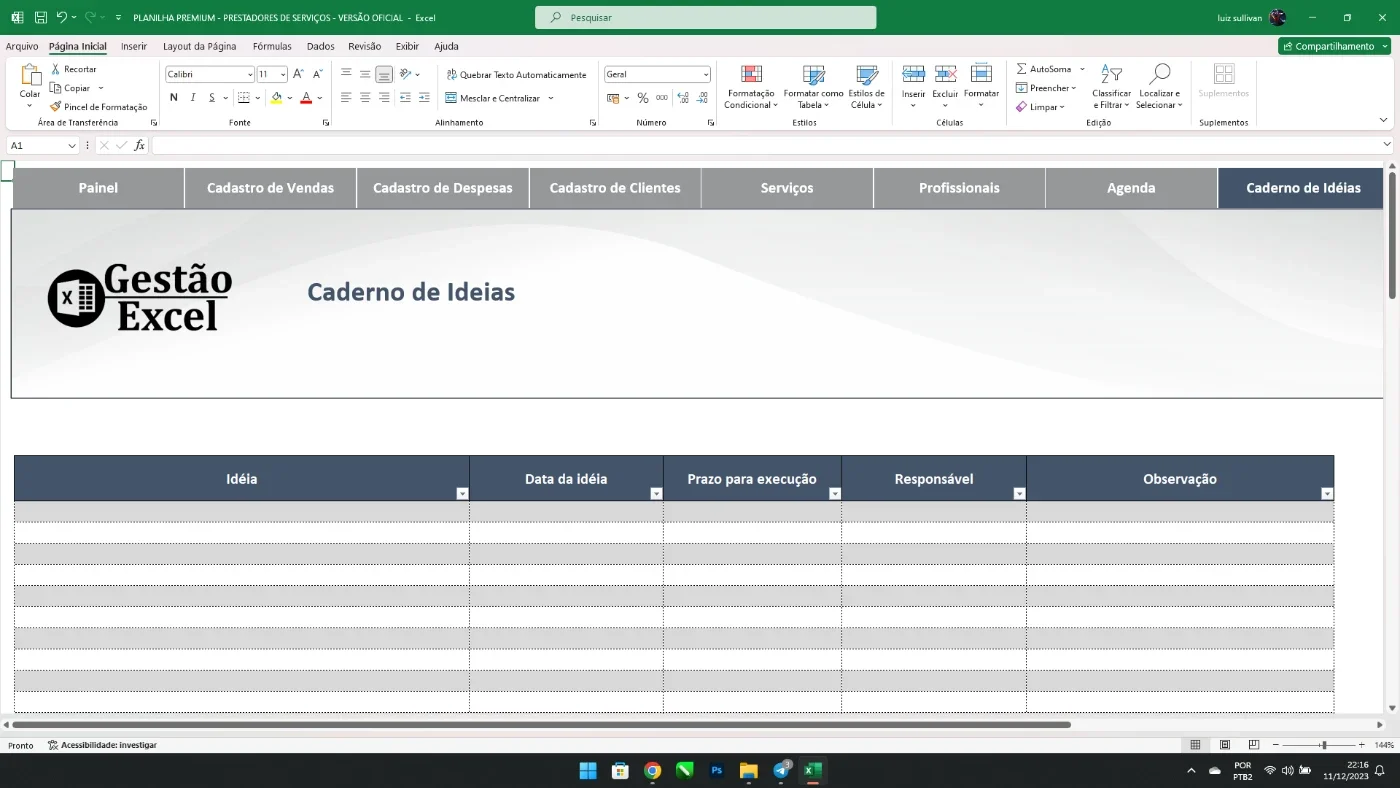The height and width of the screenshot is (788, 1400).
Task: Click the cell borders icon
Action: (243, 98)
